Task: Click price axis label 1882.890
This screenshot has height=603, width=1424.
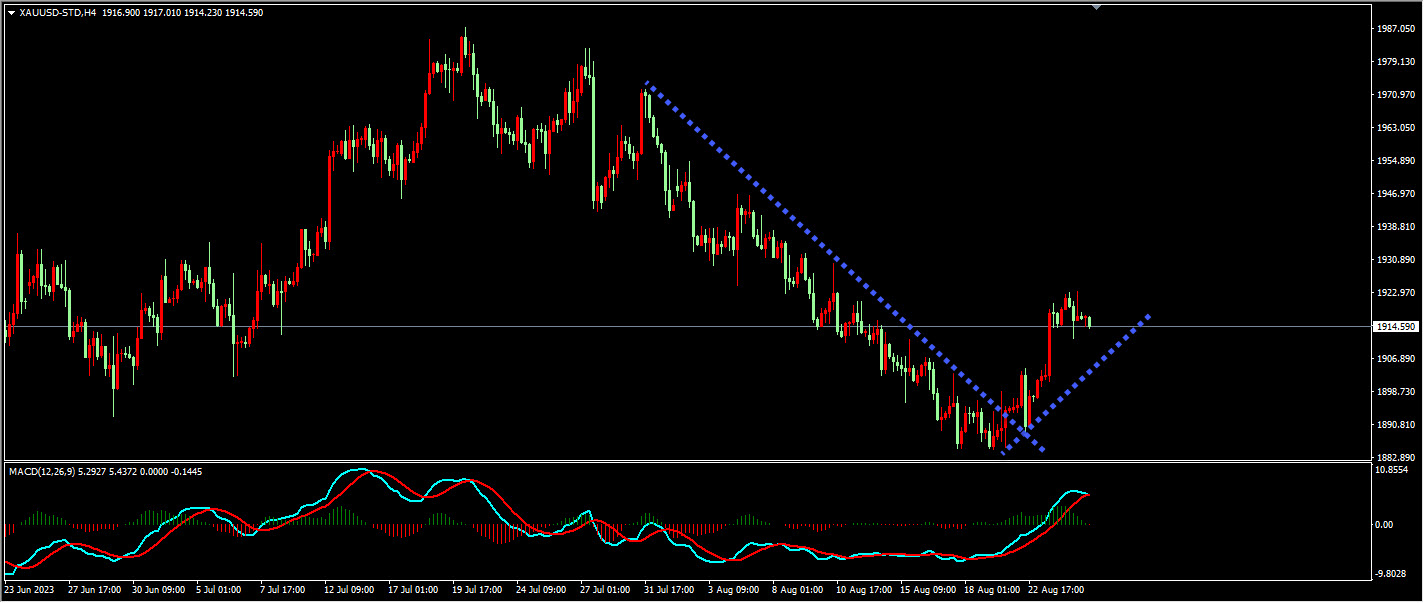Action: click(x=1394, y=458)
